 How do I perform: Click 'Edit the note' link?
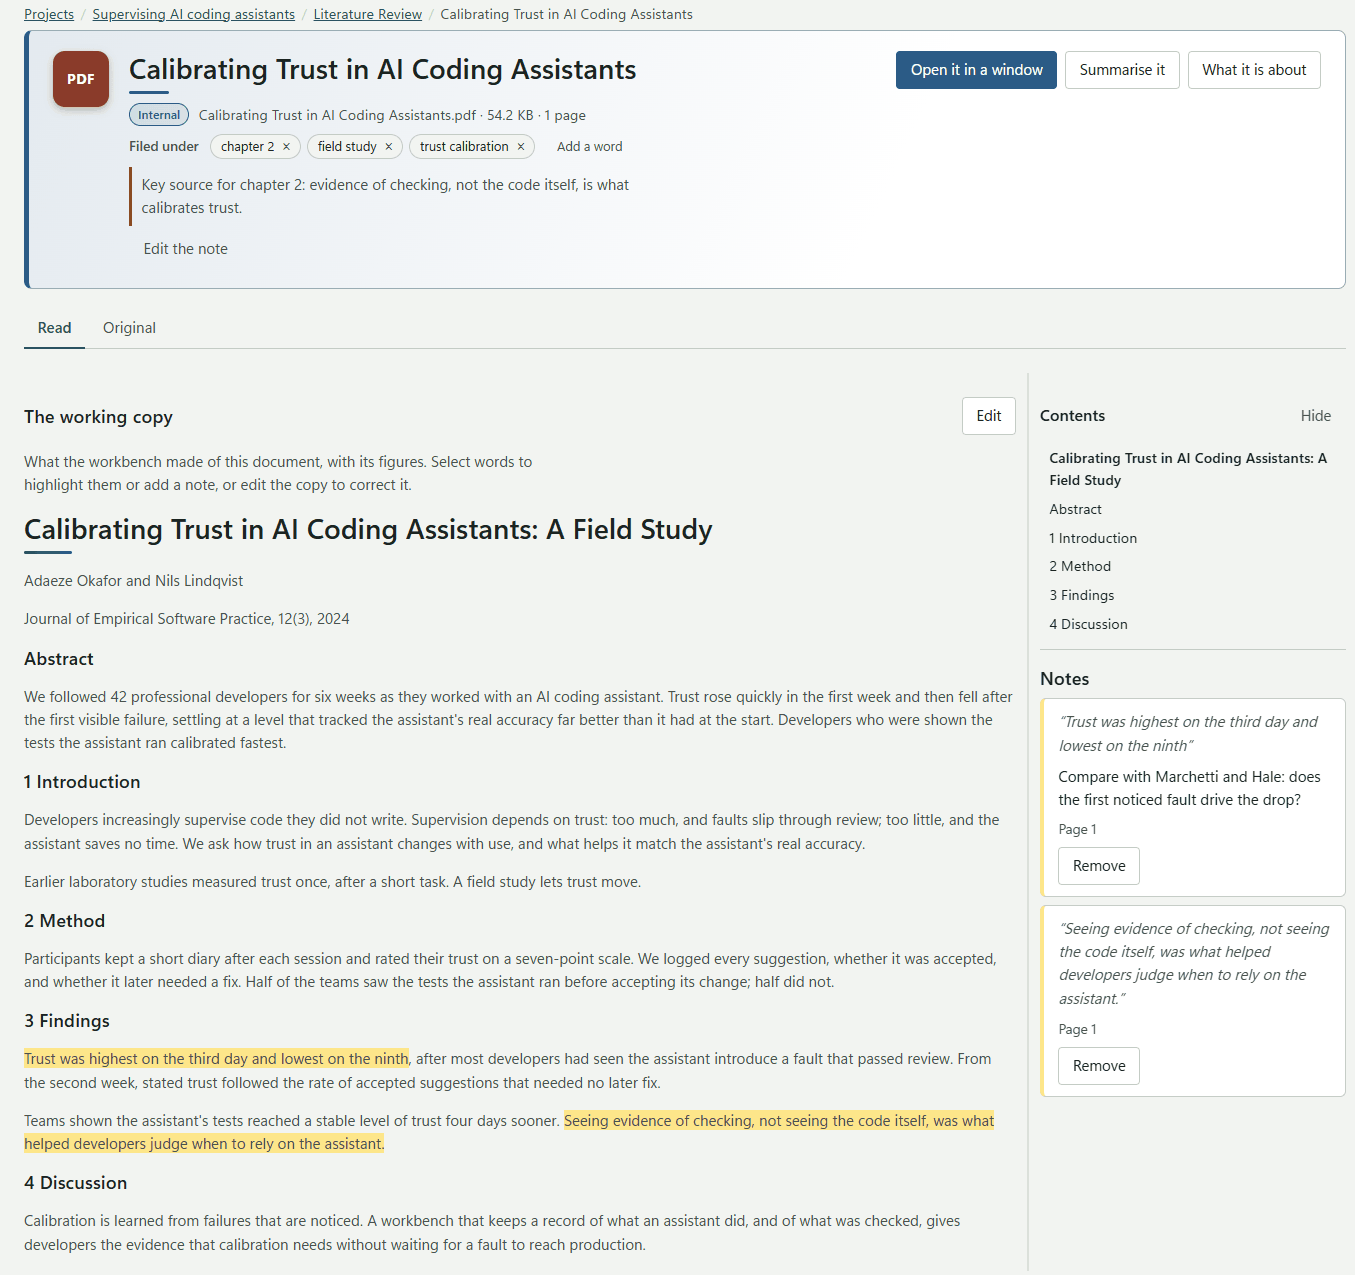tap(185, 249)
